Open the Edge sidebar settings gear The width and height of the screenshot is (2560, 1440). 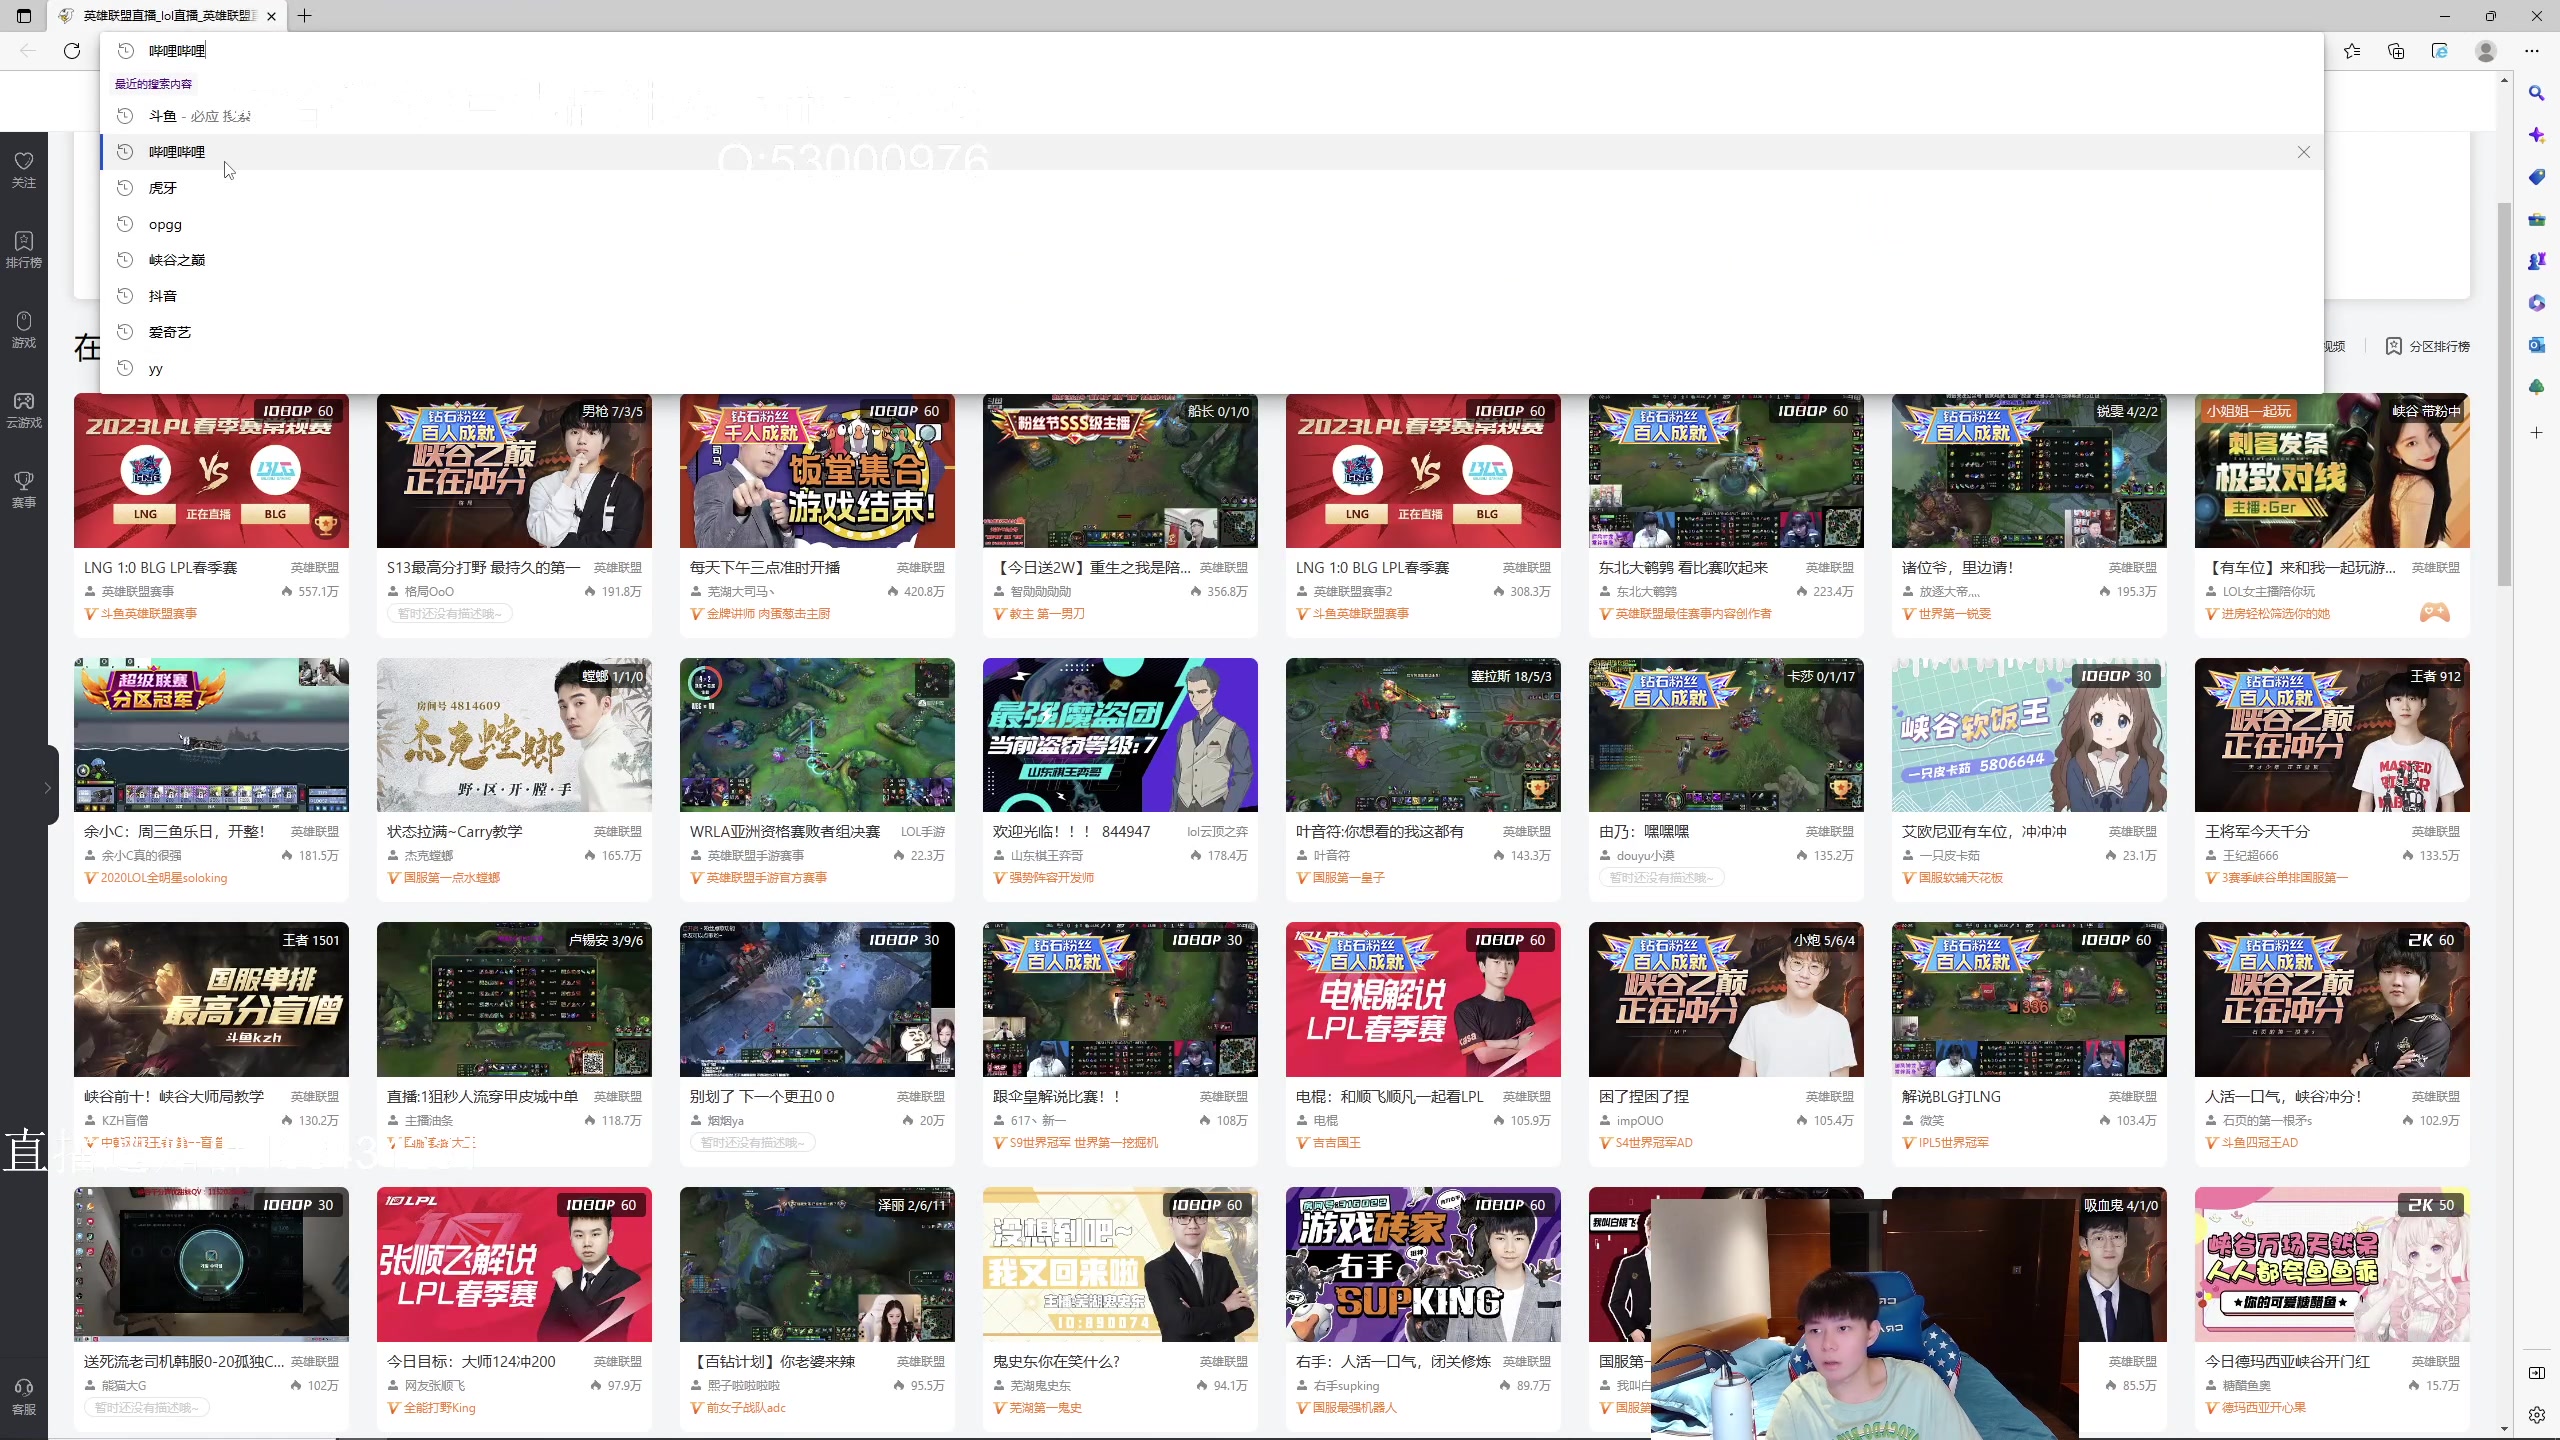pyautogui.click(x=2537, y=1415)
